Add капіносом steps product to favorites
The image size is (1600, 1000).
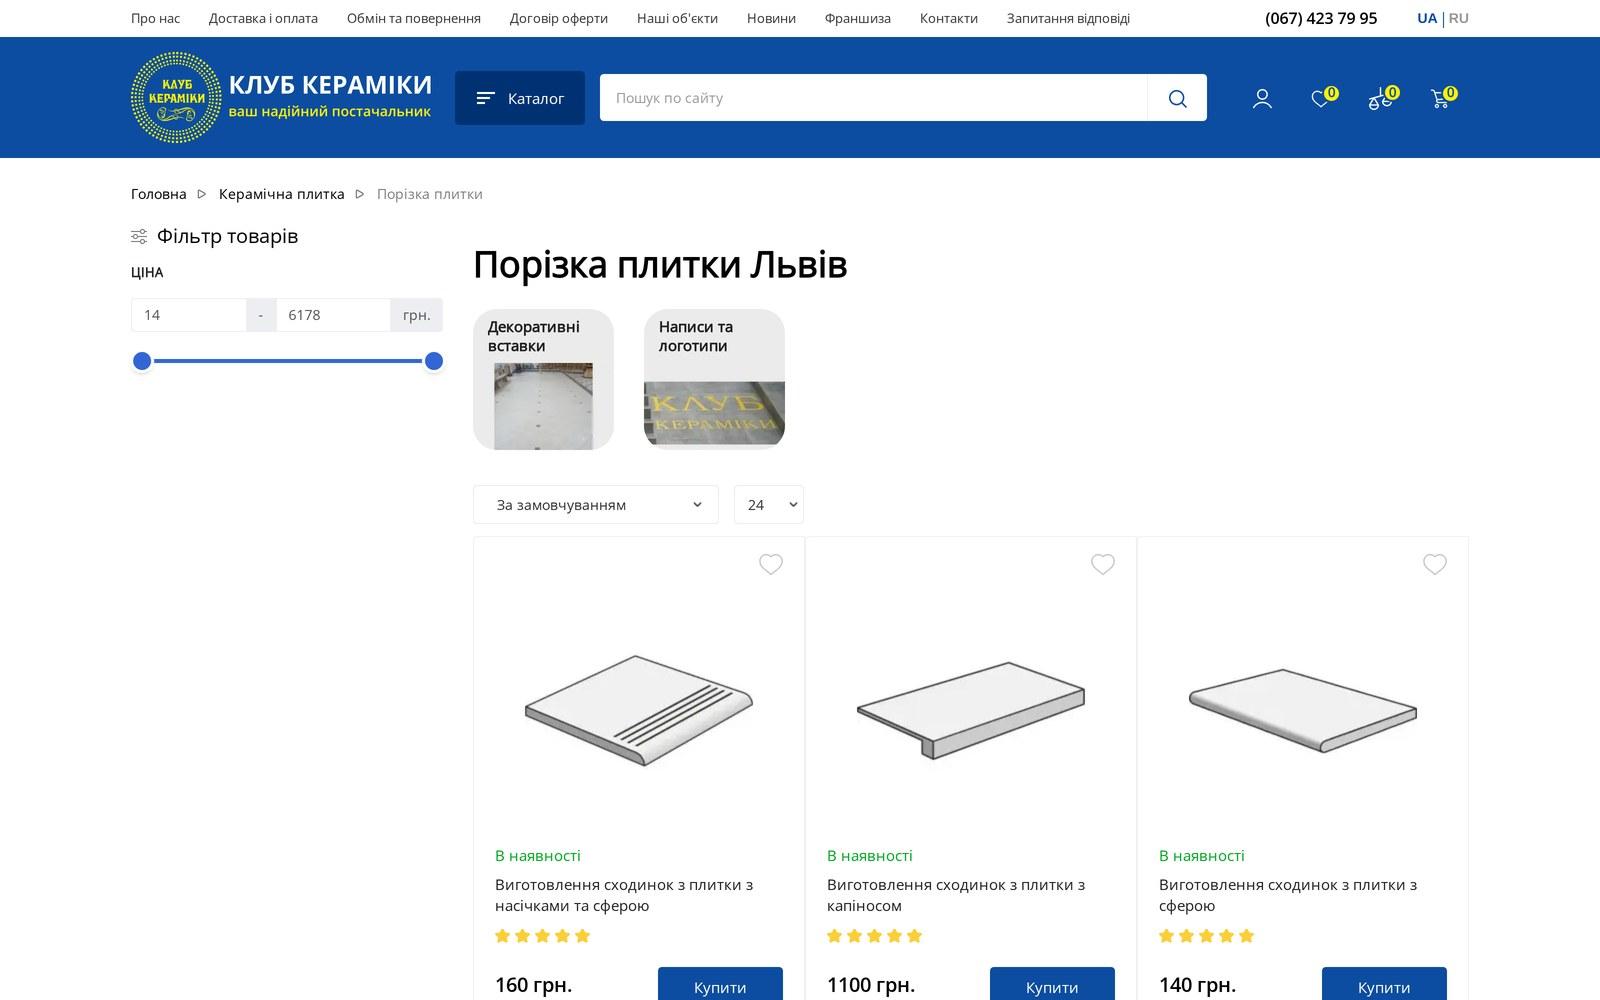click(x=1103, y=564)
